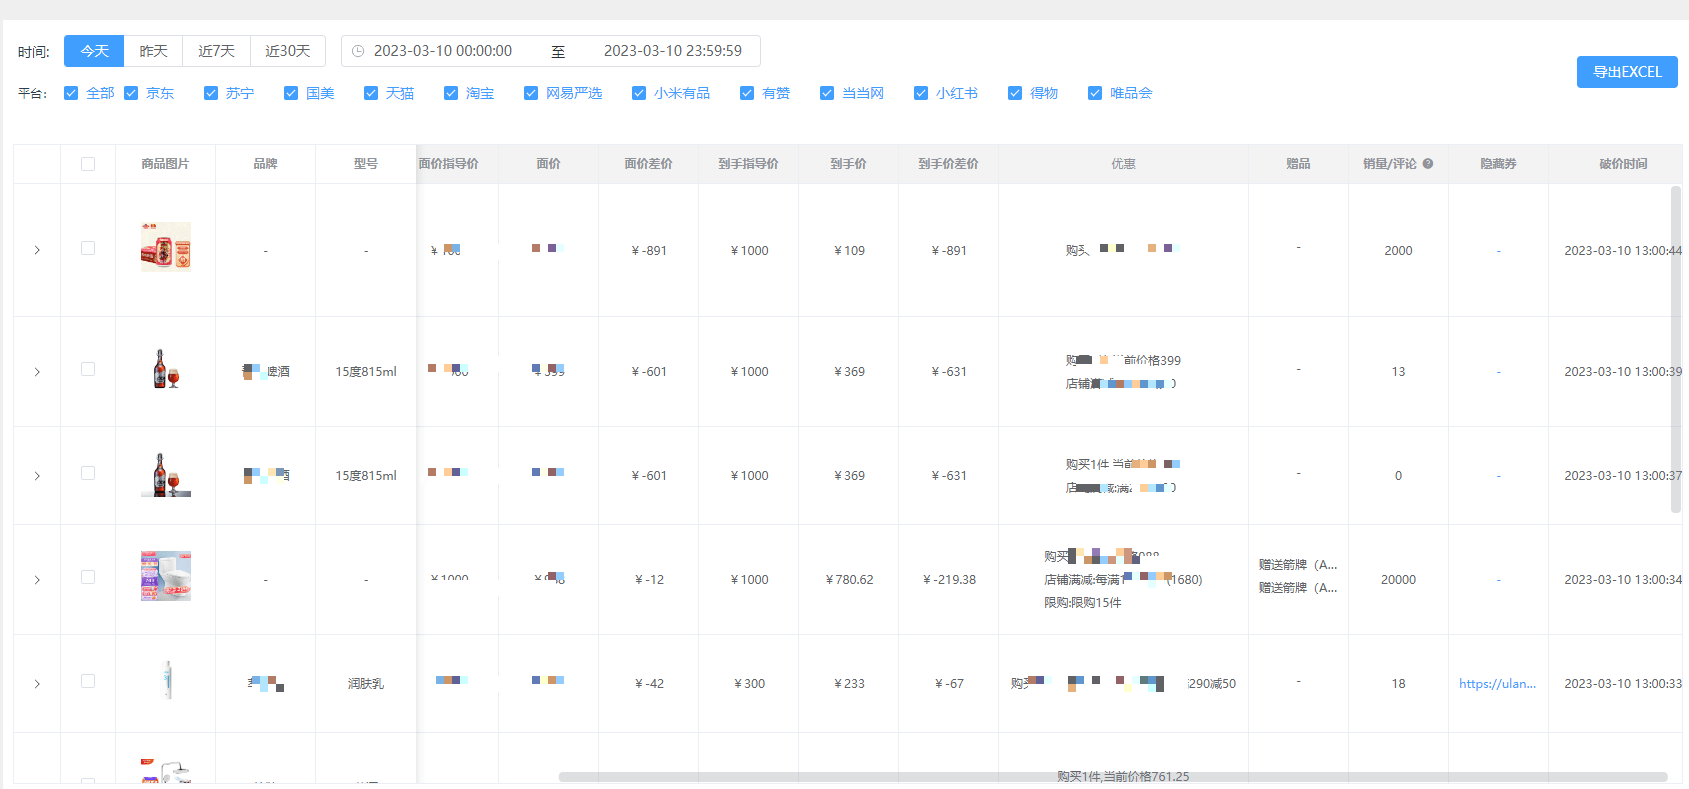Open the red canned product thumbnail
This screenshot has height=789, width=1689.
tap(166, 247)
